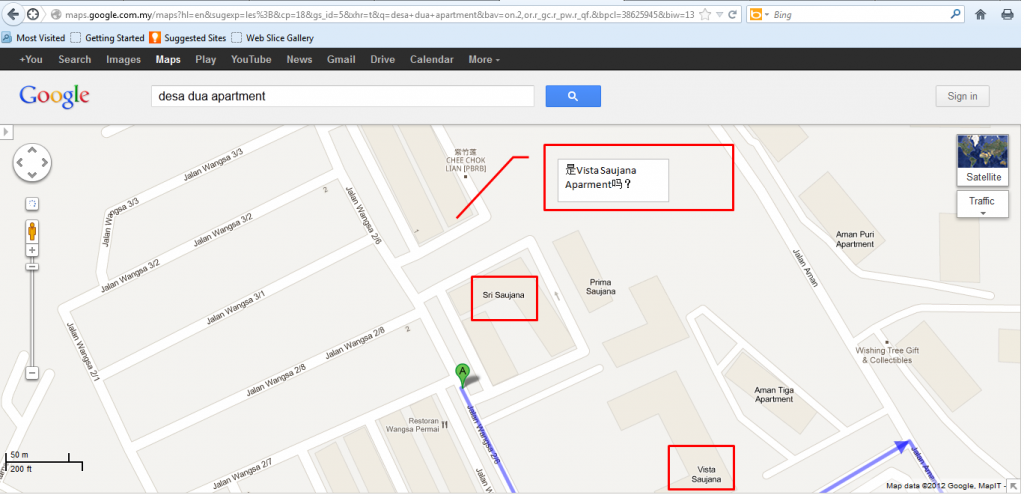The image size is (1024, 494).
Task: Select the Pegman street view icon
Action: pos(32,231)
